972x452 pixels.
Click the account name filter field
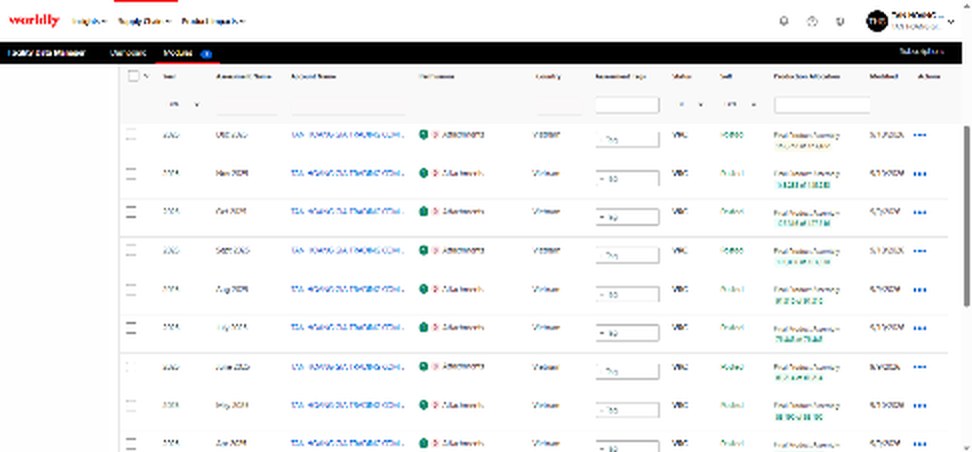(x=348, y=107)
